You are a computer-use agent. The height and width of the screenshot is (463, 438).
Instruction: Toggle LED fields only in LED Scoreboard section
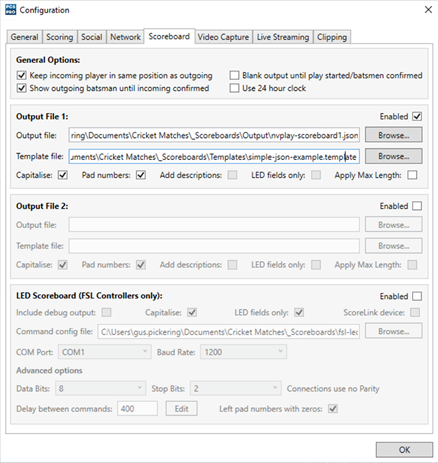point(299,313)
